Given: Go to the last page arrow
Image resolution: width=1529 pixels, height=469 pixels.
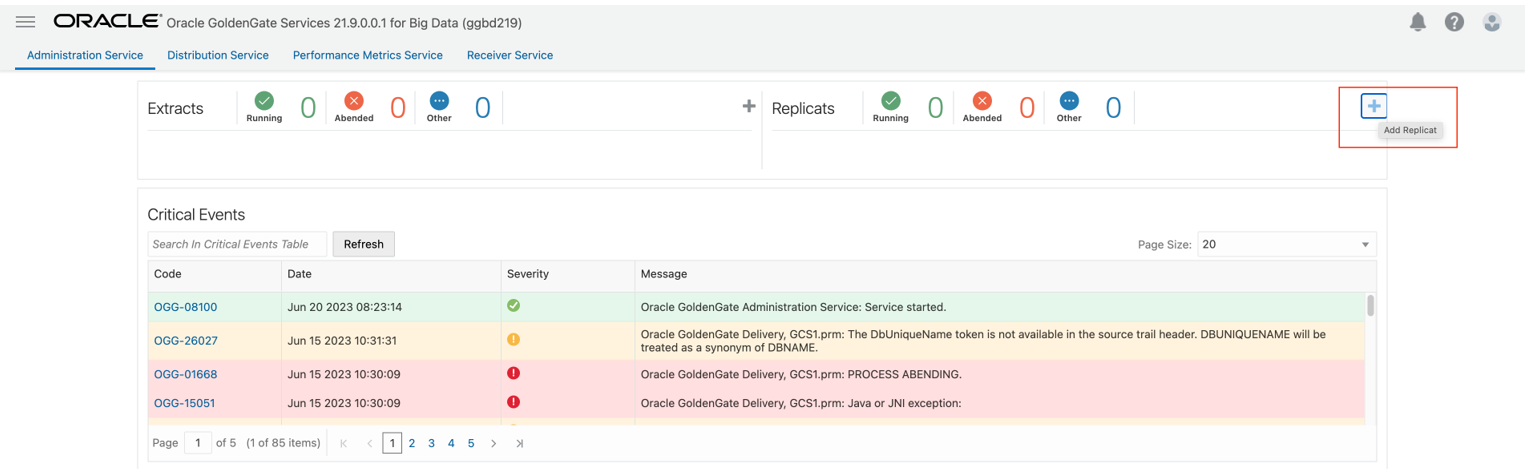Looking at the screenshot, I should 519,443.
